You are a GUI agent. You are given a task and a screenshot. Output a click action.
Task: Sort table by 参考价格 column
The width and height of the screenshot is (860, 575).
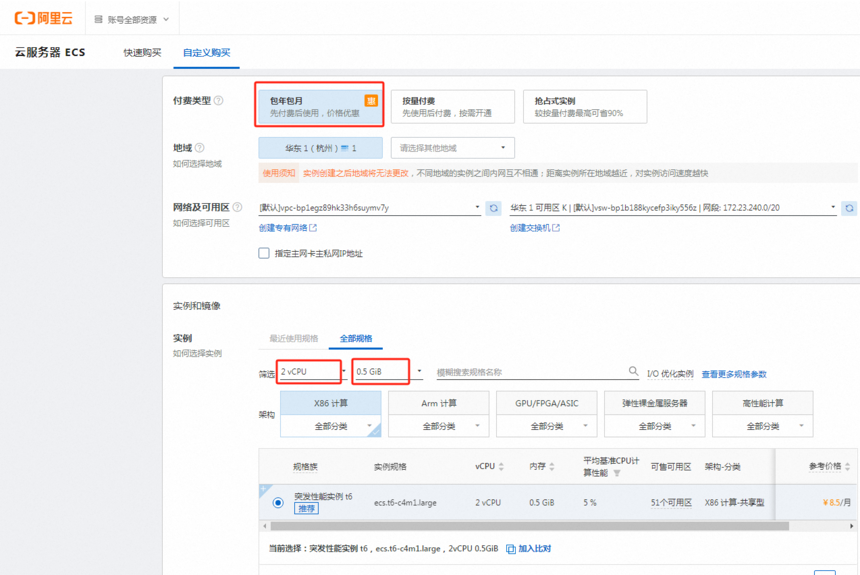(847, 466)
